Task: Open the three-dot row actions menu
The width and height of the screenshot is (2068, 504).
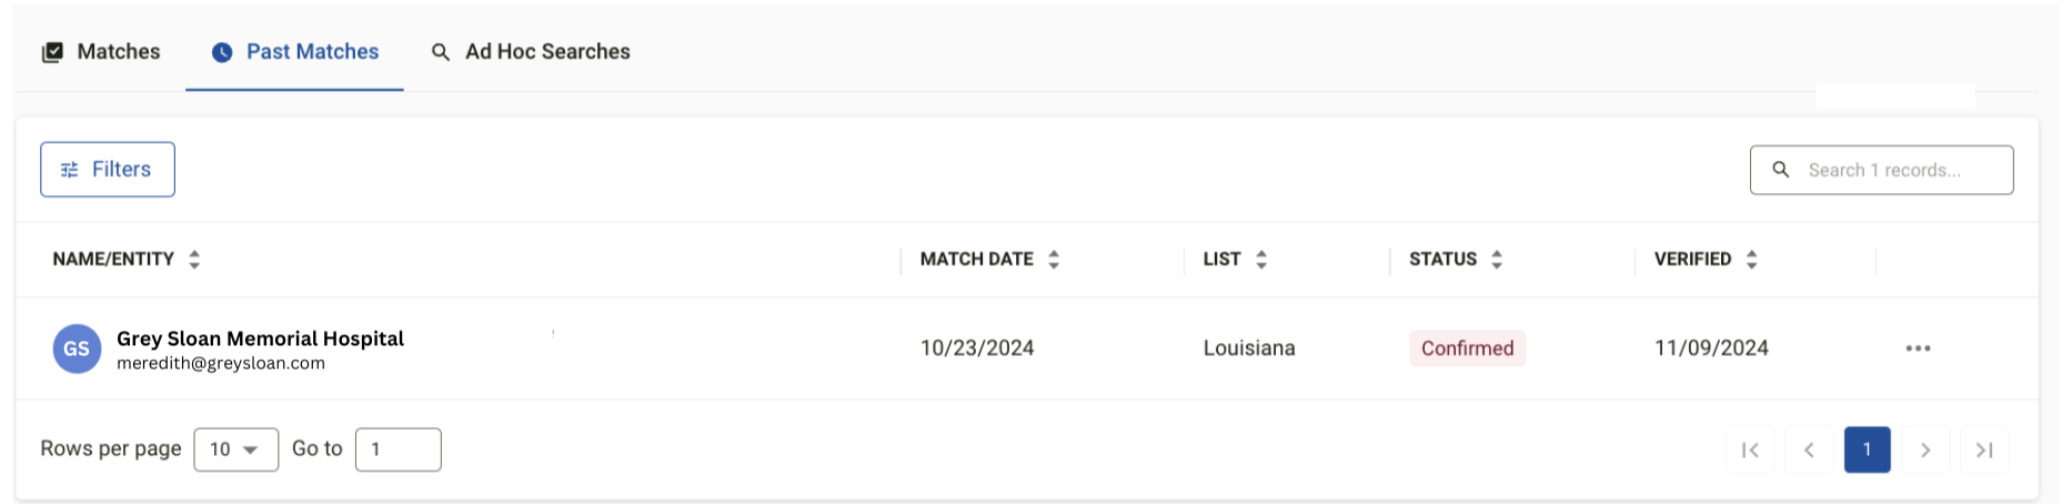Action: coord(1918,348)
